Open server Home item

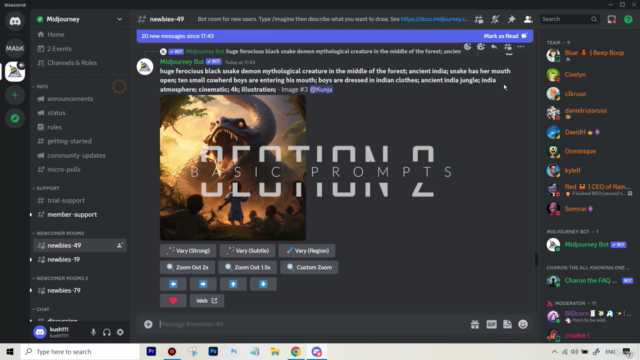pyautogui.click(x=80, y=35)
